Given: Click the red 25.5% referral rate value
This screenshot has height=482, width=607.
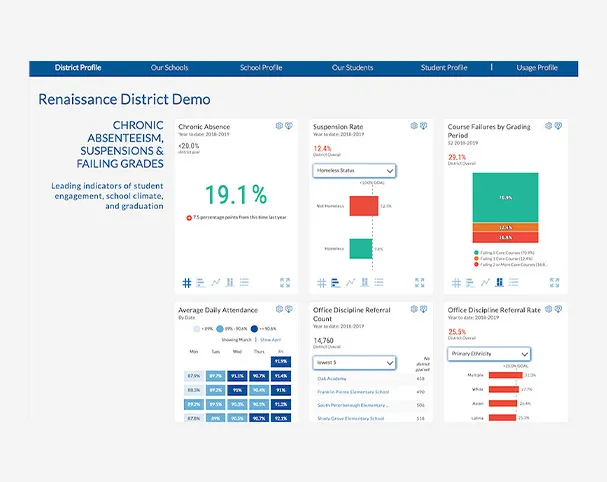Looking at the screenshot, I should [x=457, y=332].
